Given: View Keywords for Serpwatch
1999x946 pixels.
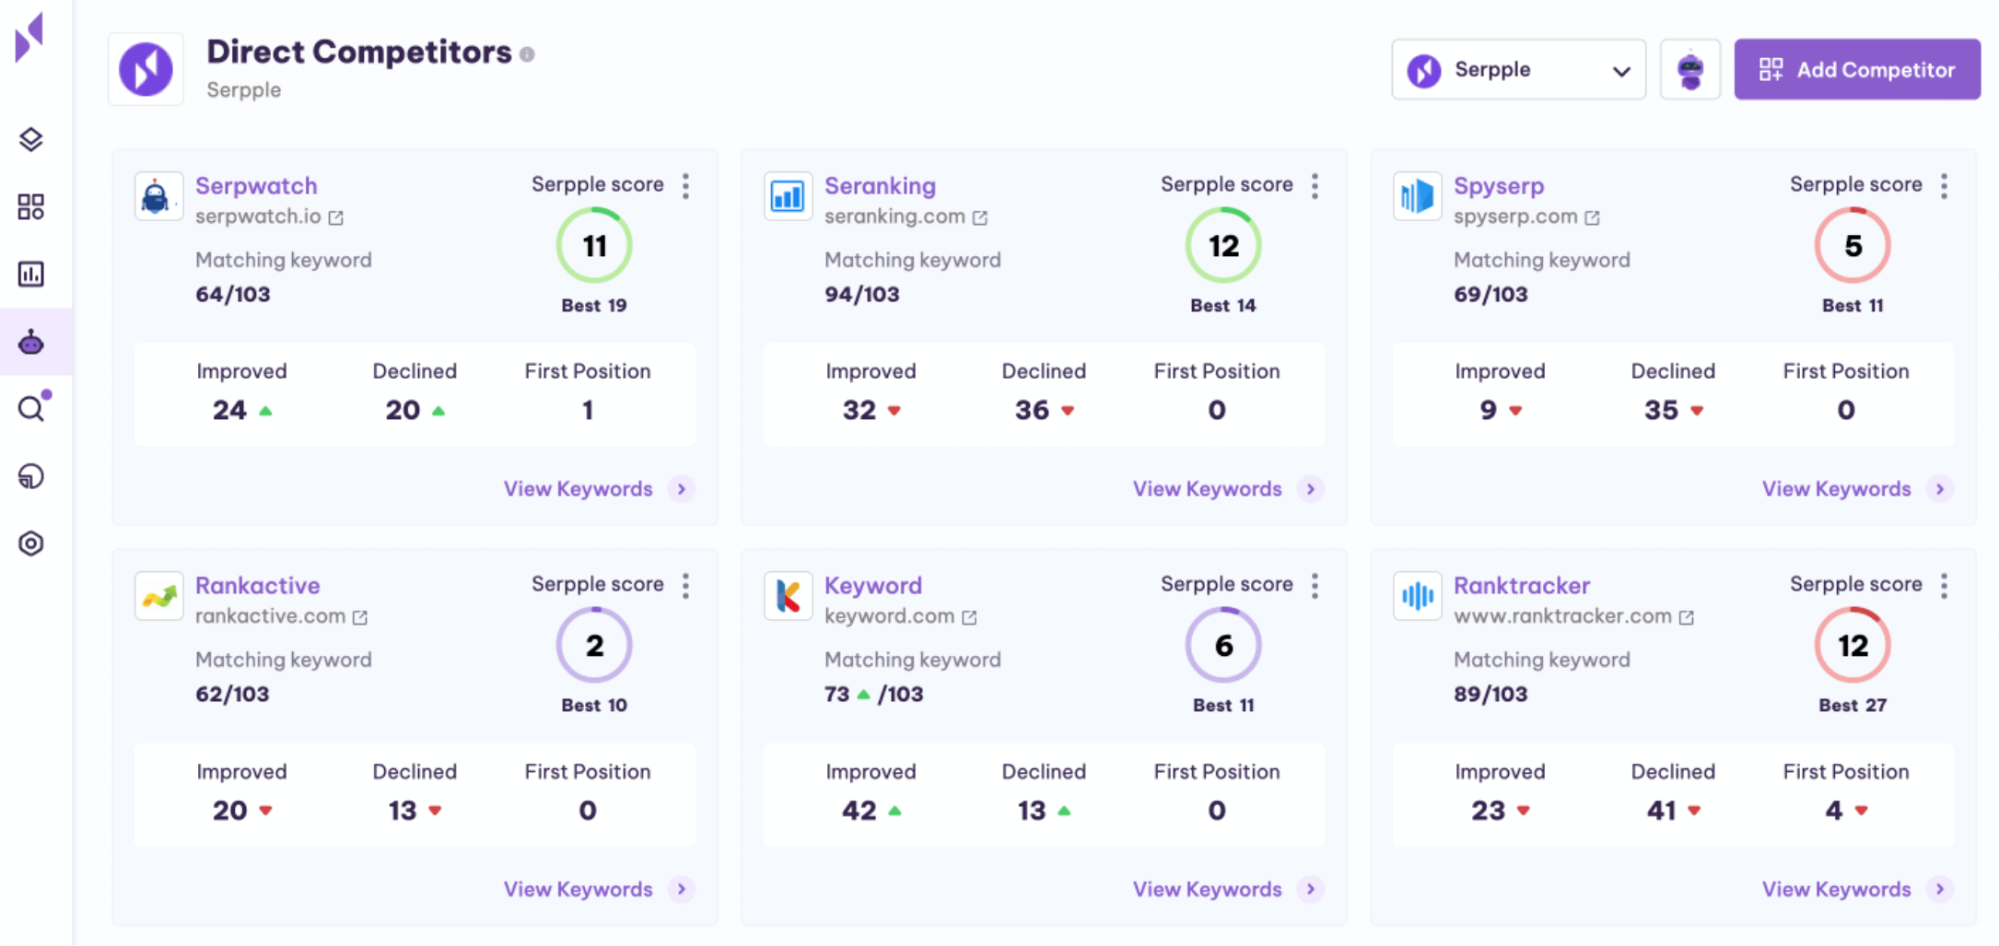Looking at the screenshot, I should pos(598,489).
